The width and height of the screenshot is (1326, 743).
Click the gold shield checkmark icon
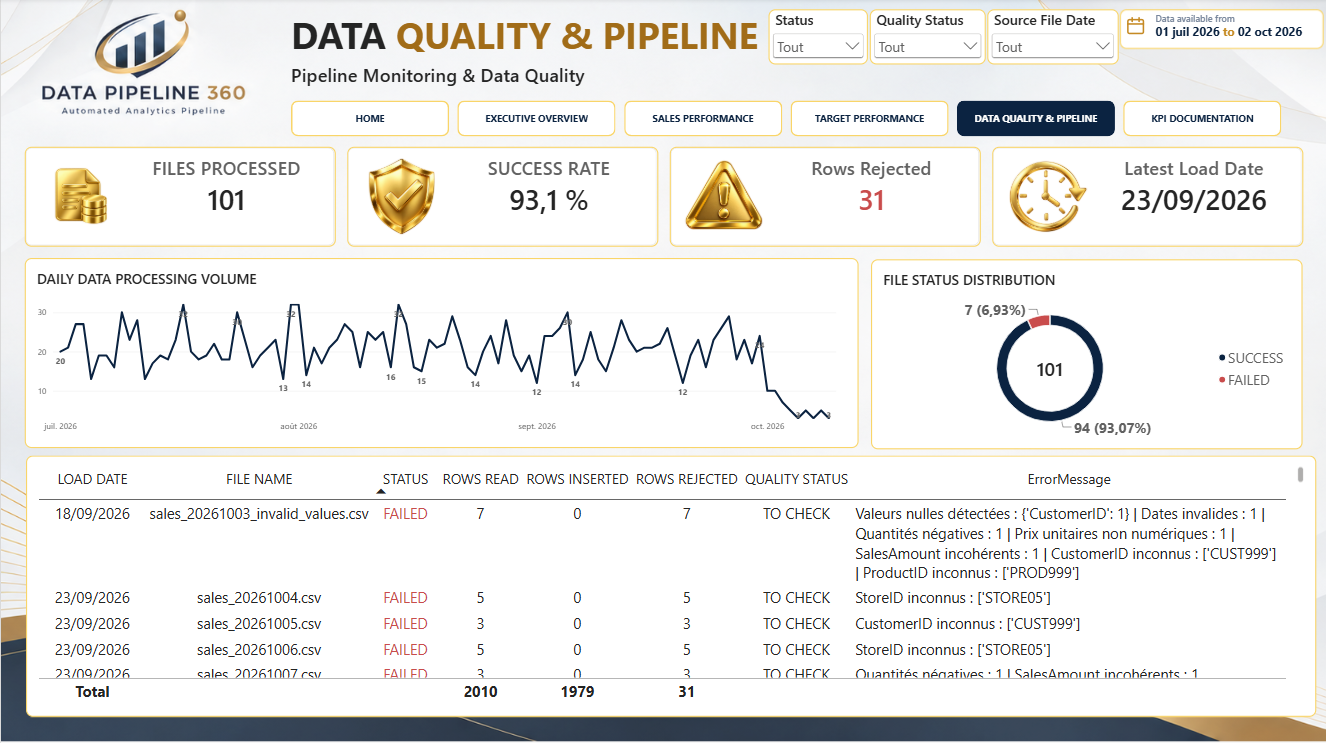[x=400, y=196]
